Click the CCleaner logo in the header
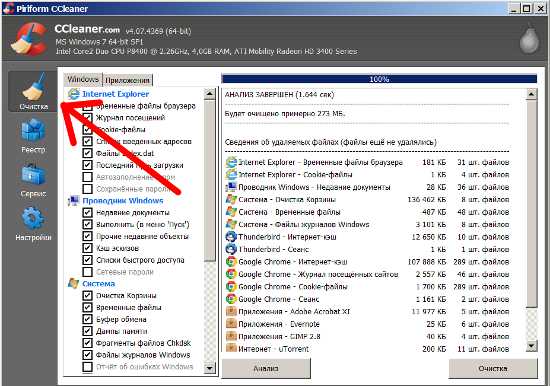This screenshot has height=386, width=550. coord(29,39)
